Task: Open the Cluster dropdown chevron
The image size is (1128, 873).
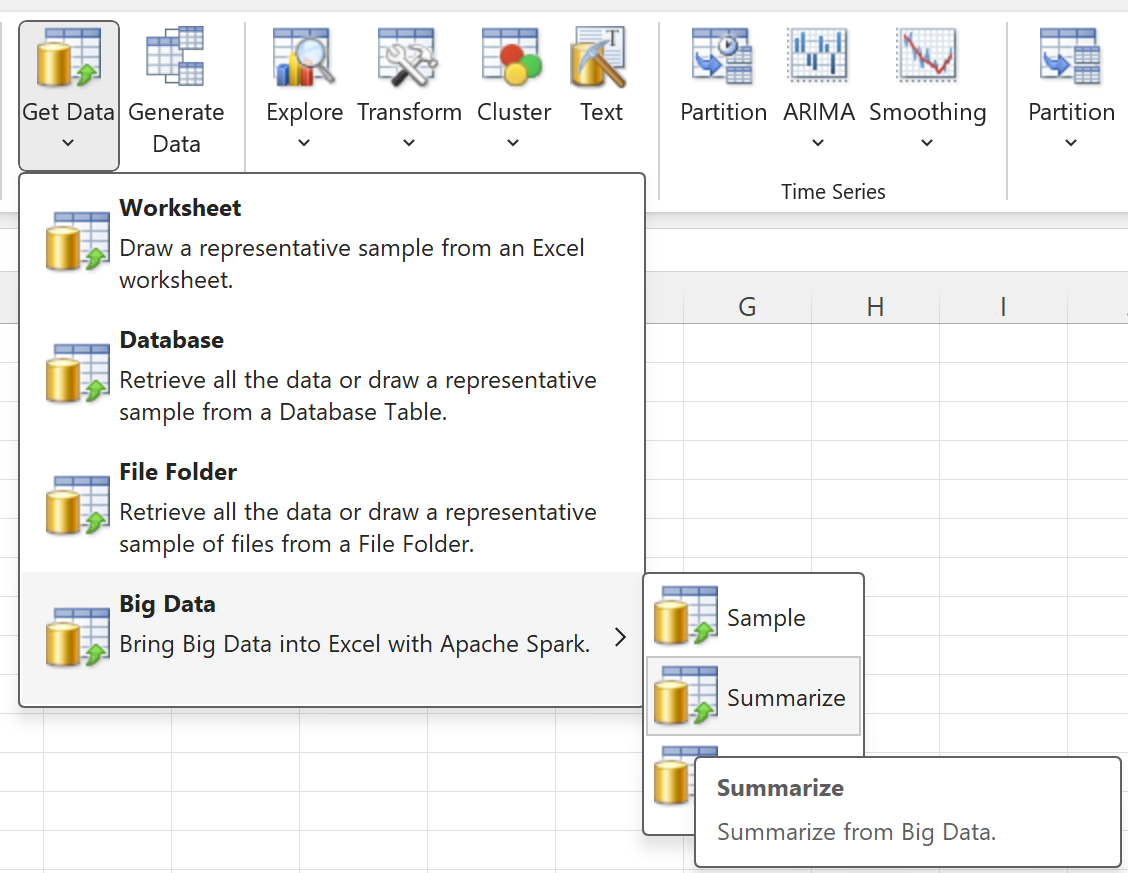Action: tap(513, 143)
